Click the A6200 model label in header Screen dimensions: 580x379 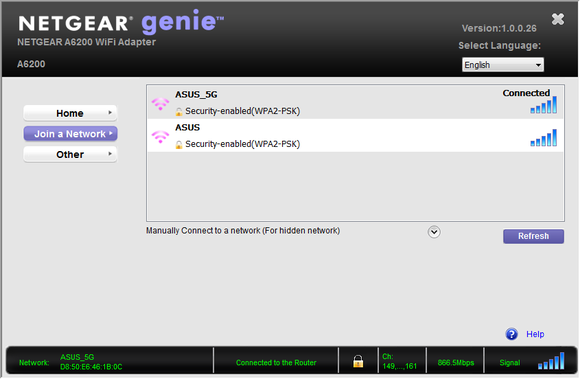(31, 64)
